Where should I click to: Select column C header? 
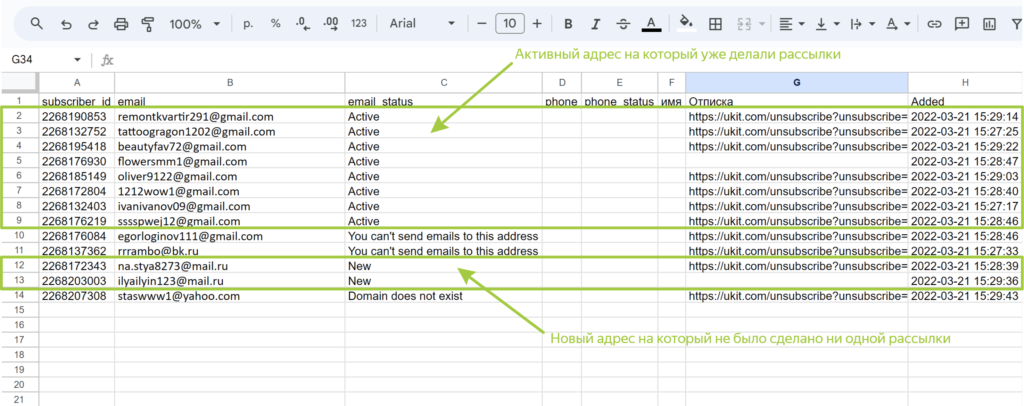pyautogui.click(x=443, y=83)
